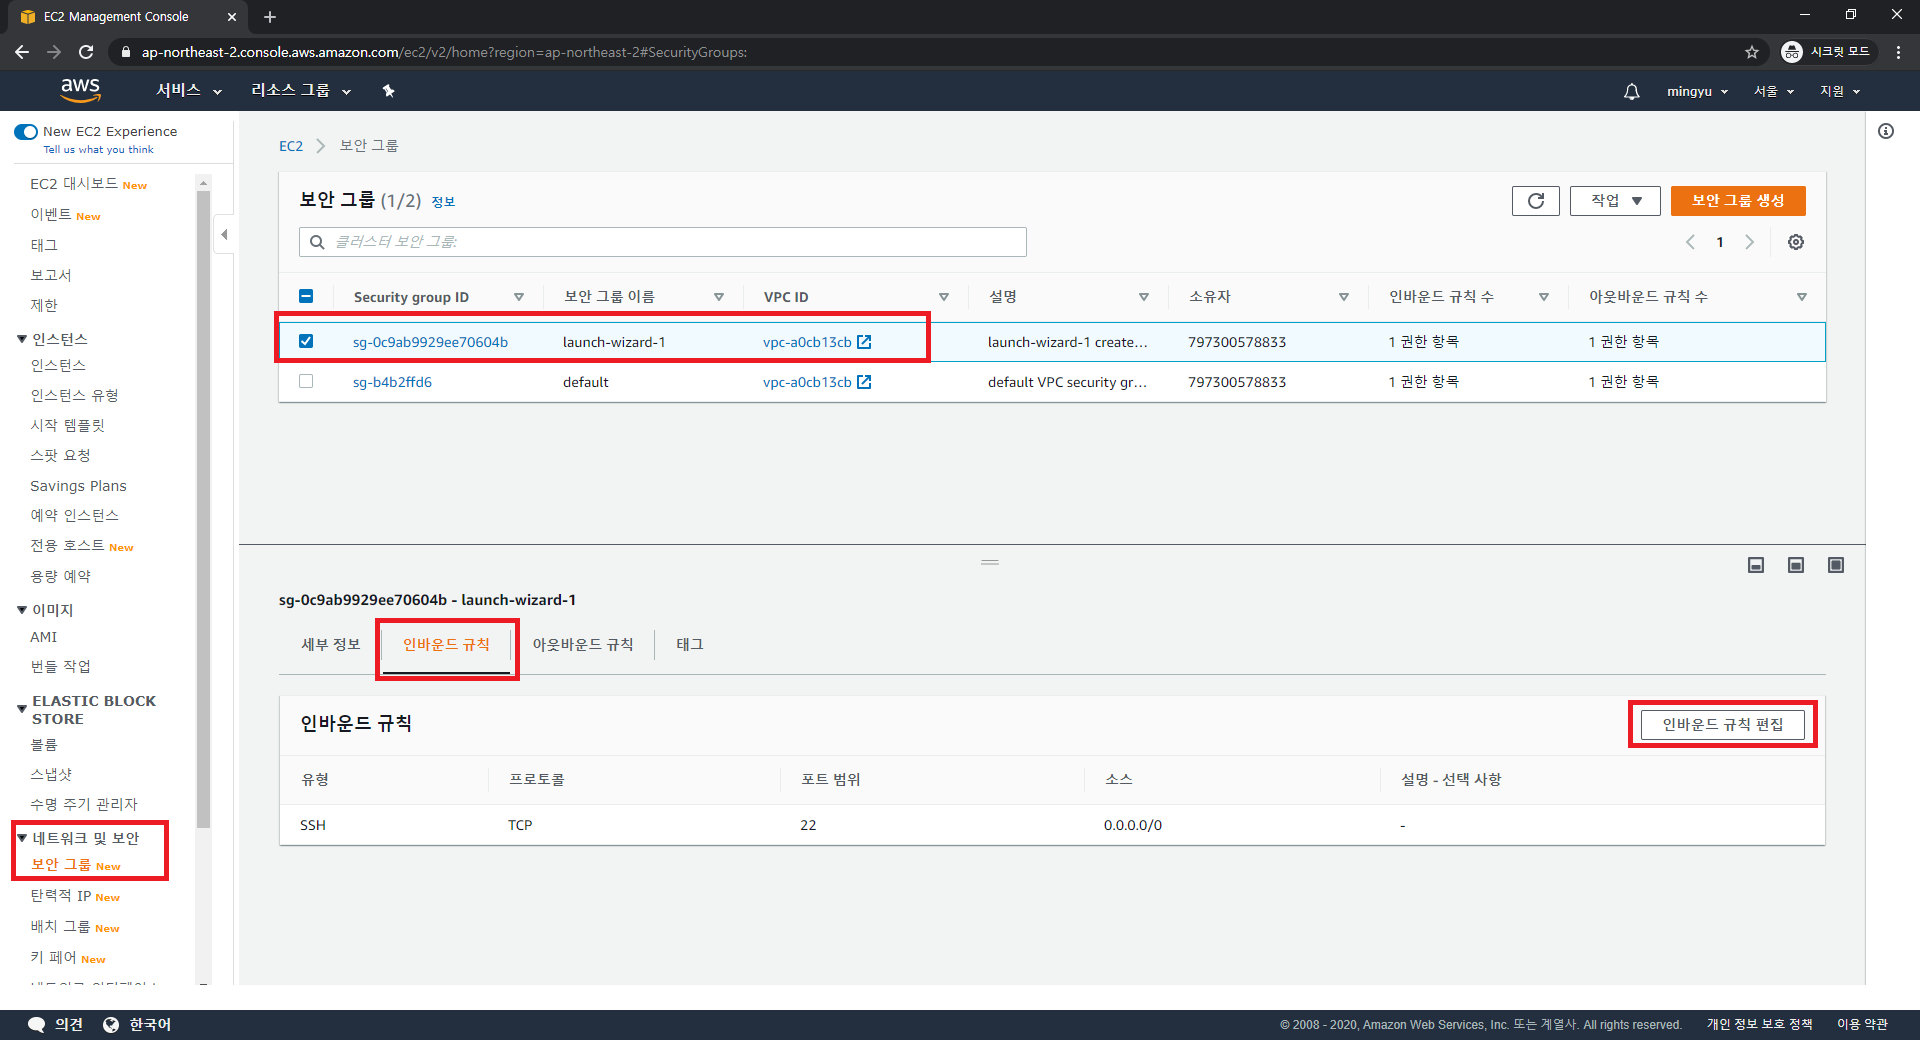1920x1040 pixels.
Task: Click the AWS logo home icon
Action: pos(80,90)
